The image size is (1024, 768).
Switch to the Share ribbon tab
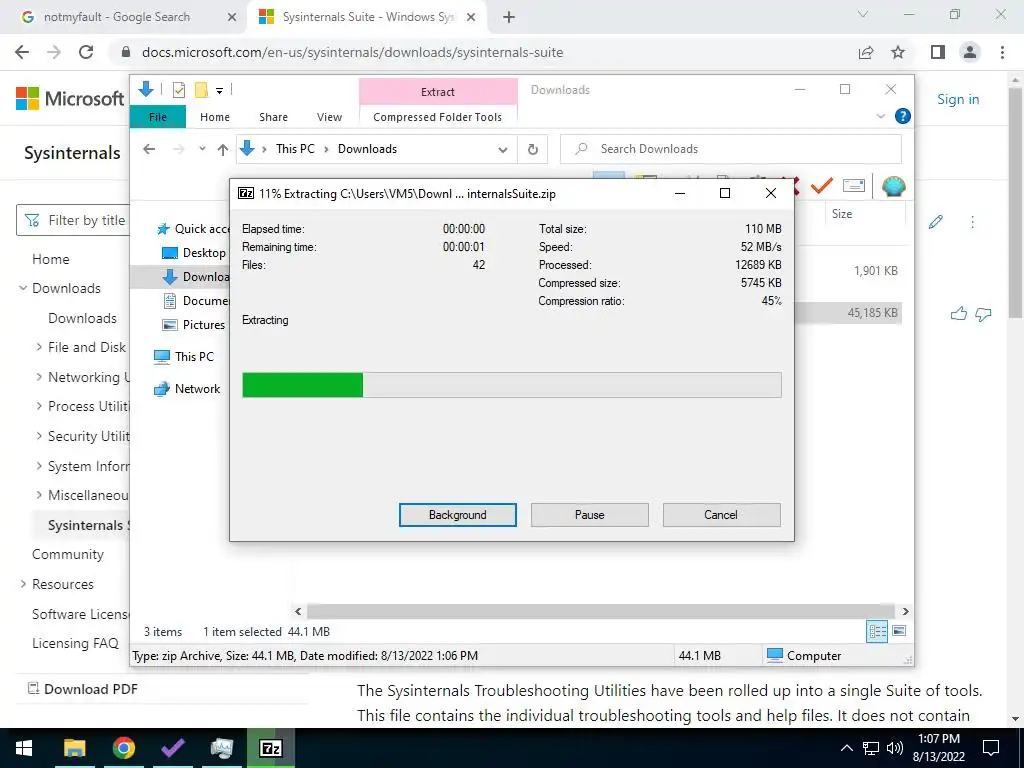point(273,117)
